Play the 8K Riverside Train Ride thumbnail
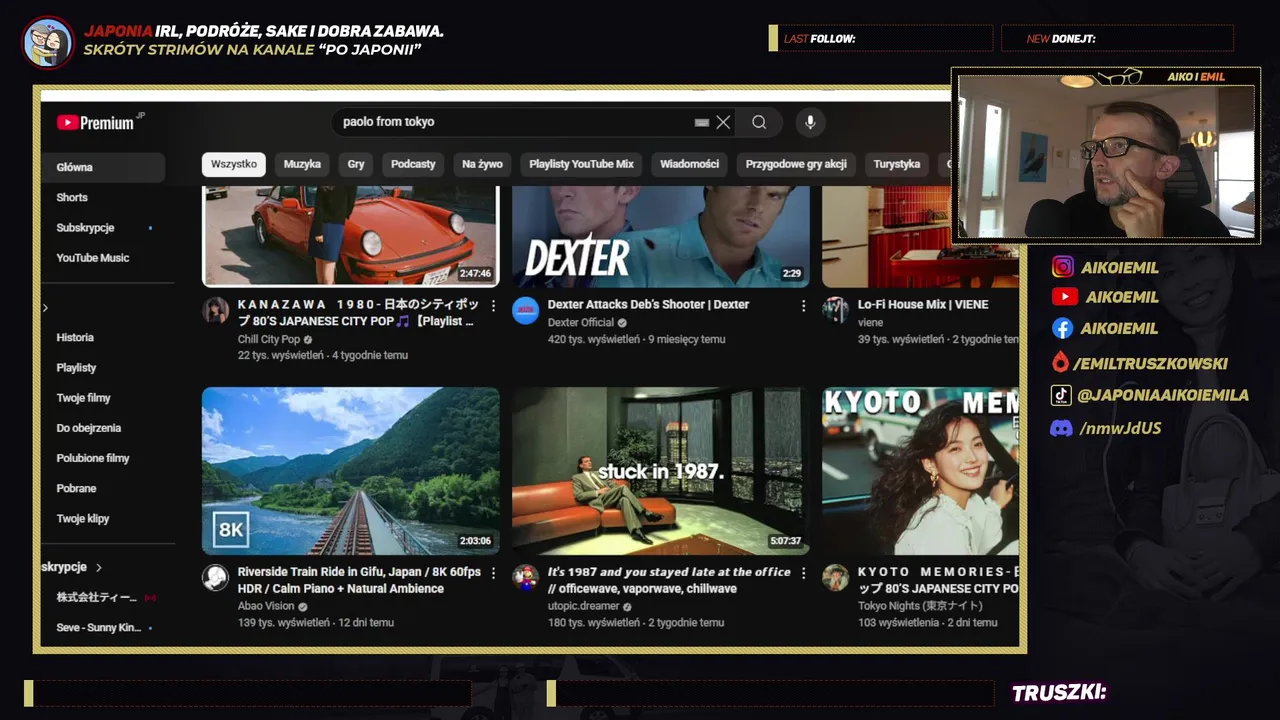Image resolution: width=1280 pixels, height=720 pixels. [x=351, y=471]
